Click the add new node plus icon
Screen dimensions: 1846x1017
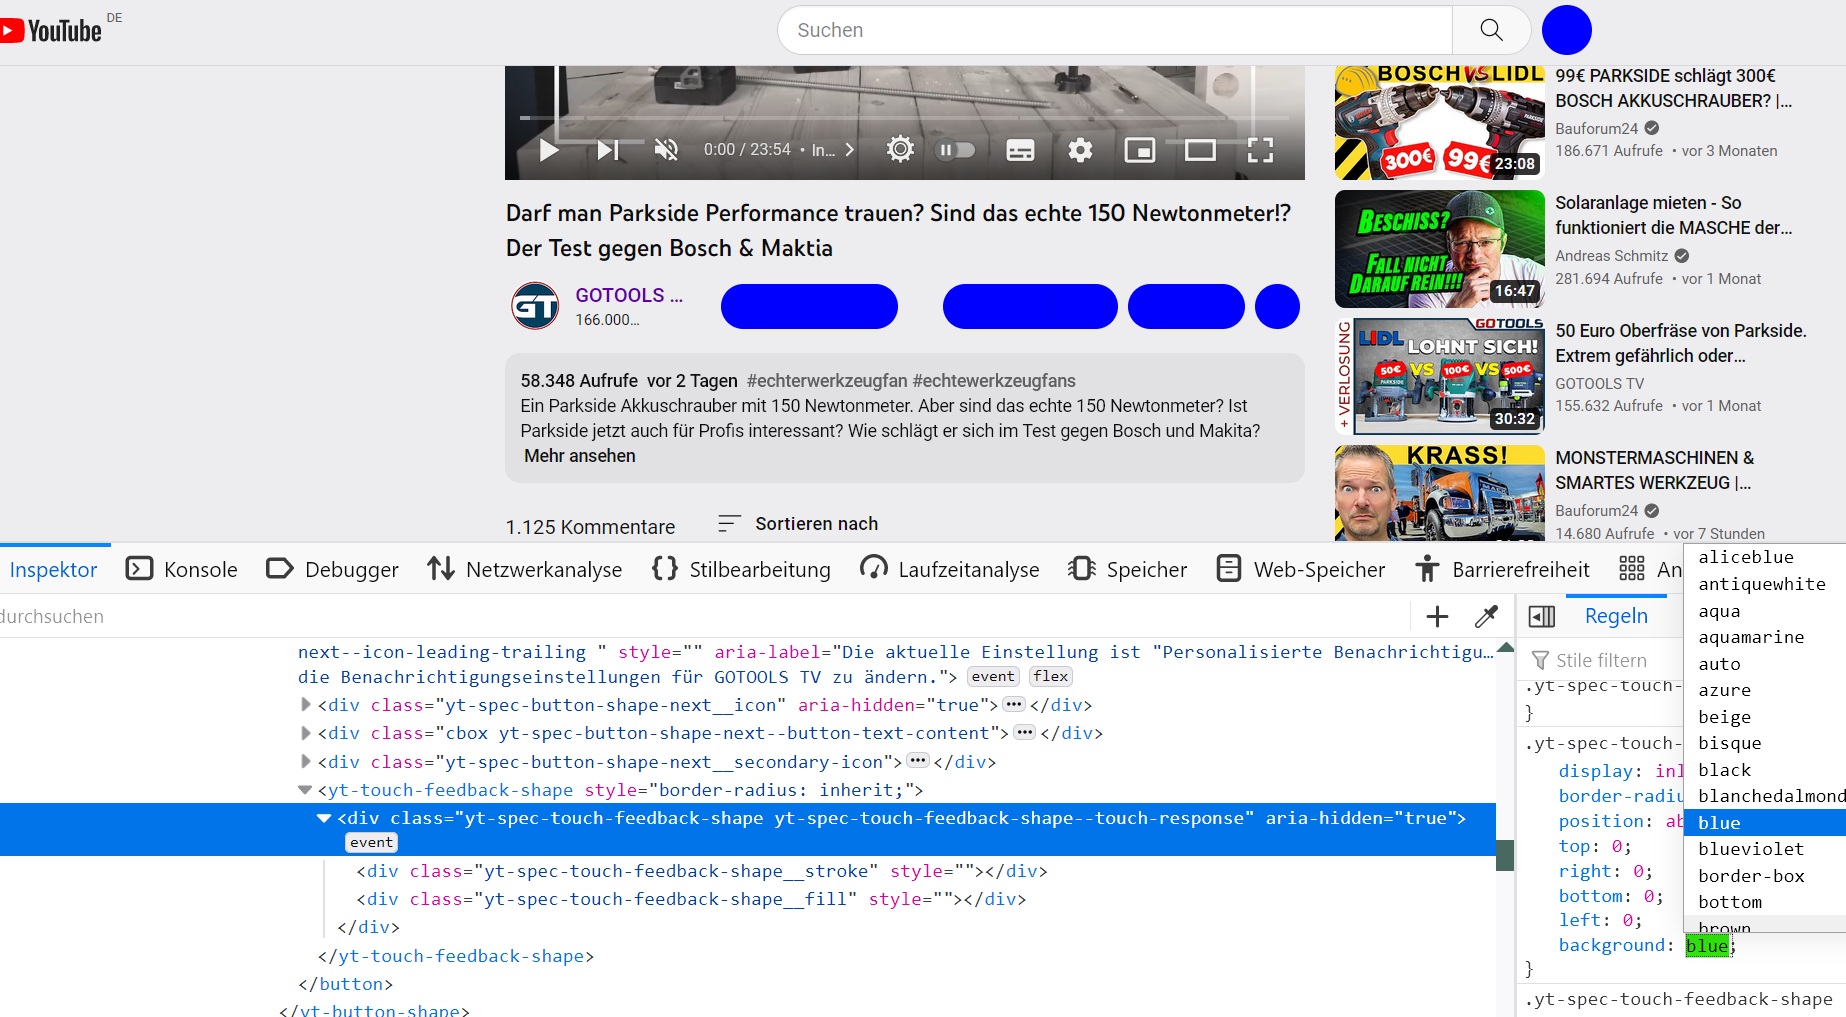pos(1437,616)
